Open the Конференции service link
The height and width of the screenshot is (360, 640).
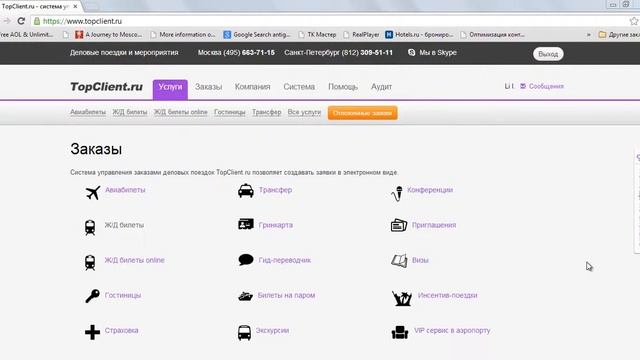pyautogui.click(x=430, y=190)
